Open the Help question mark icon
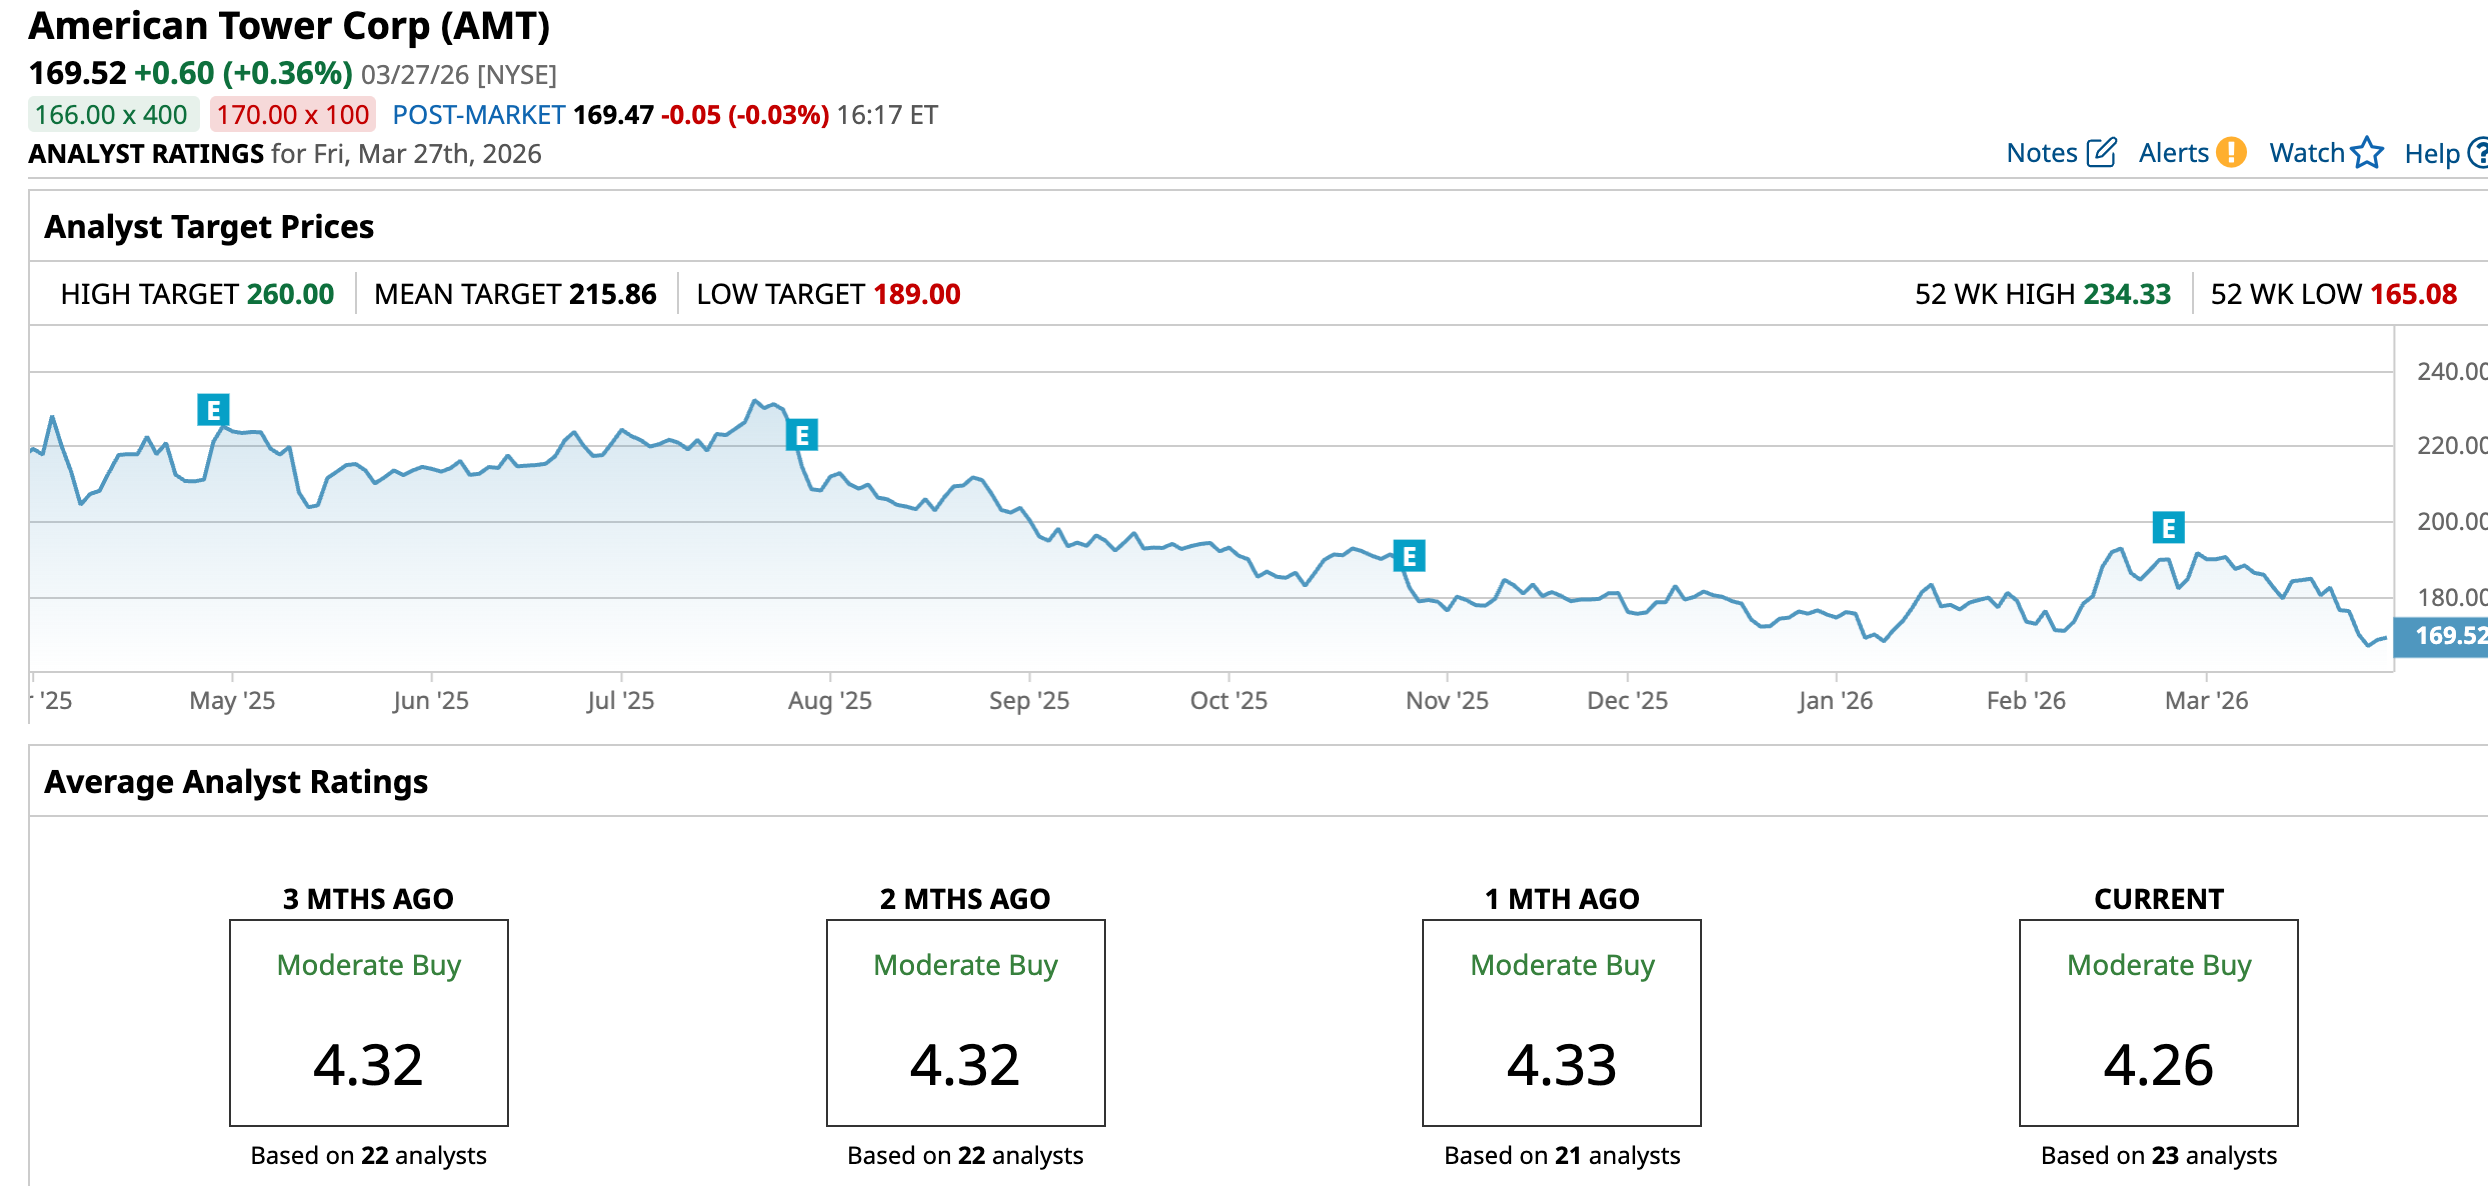Viewport: 2488px width, 1186px height. pyautogui.click(x=2478, y=152)
